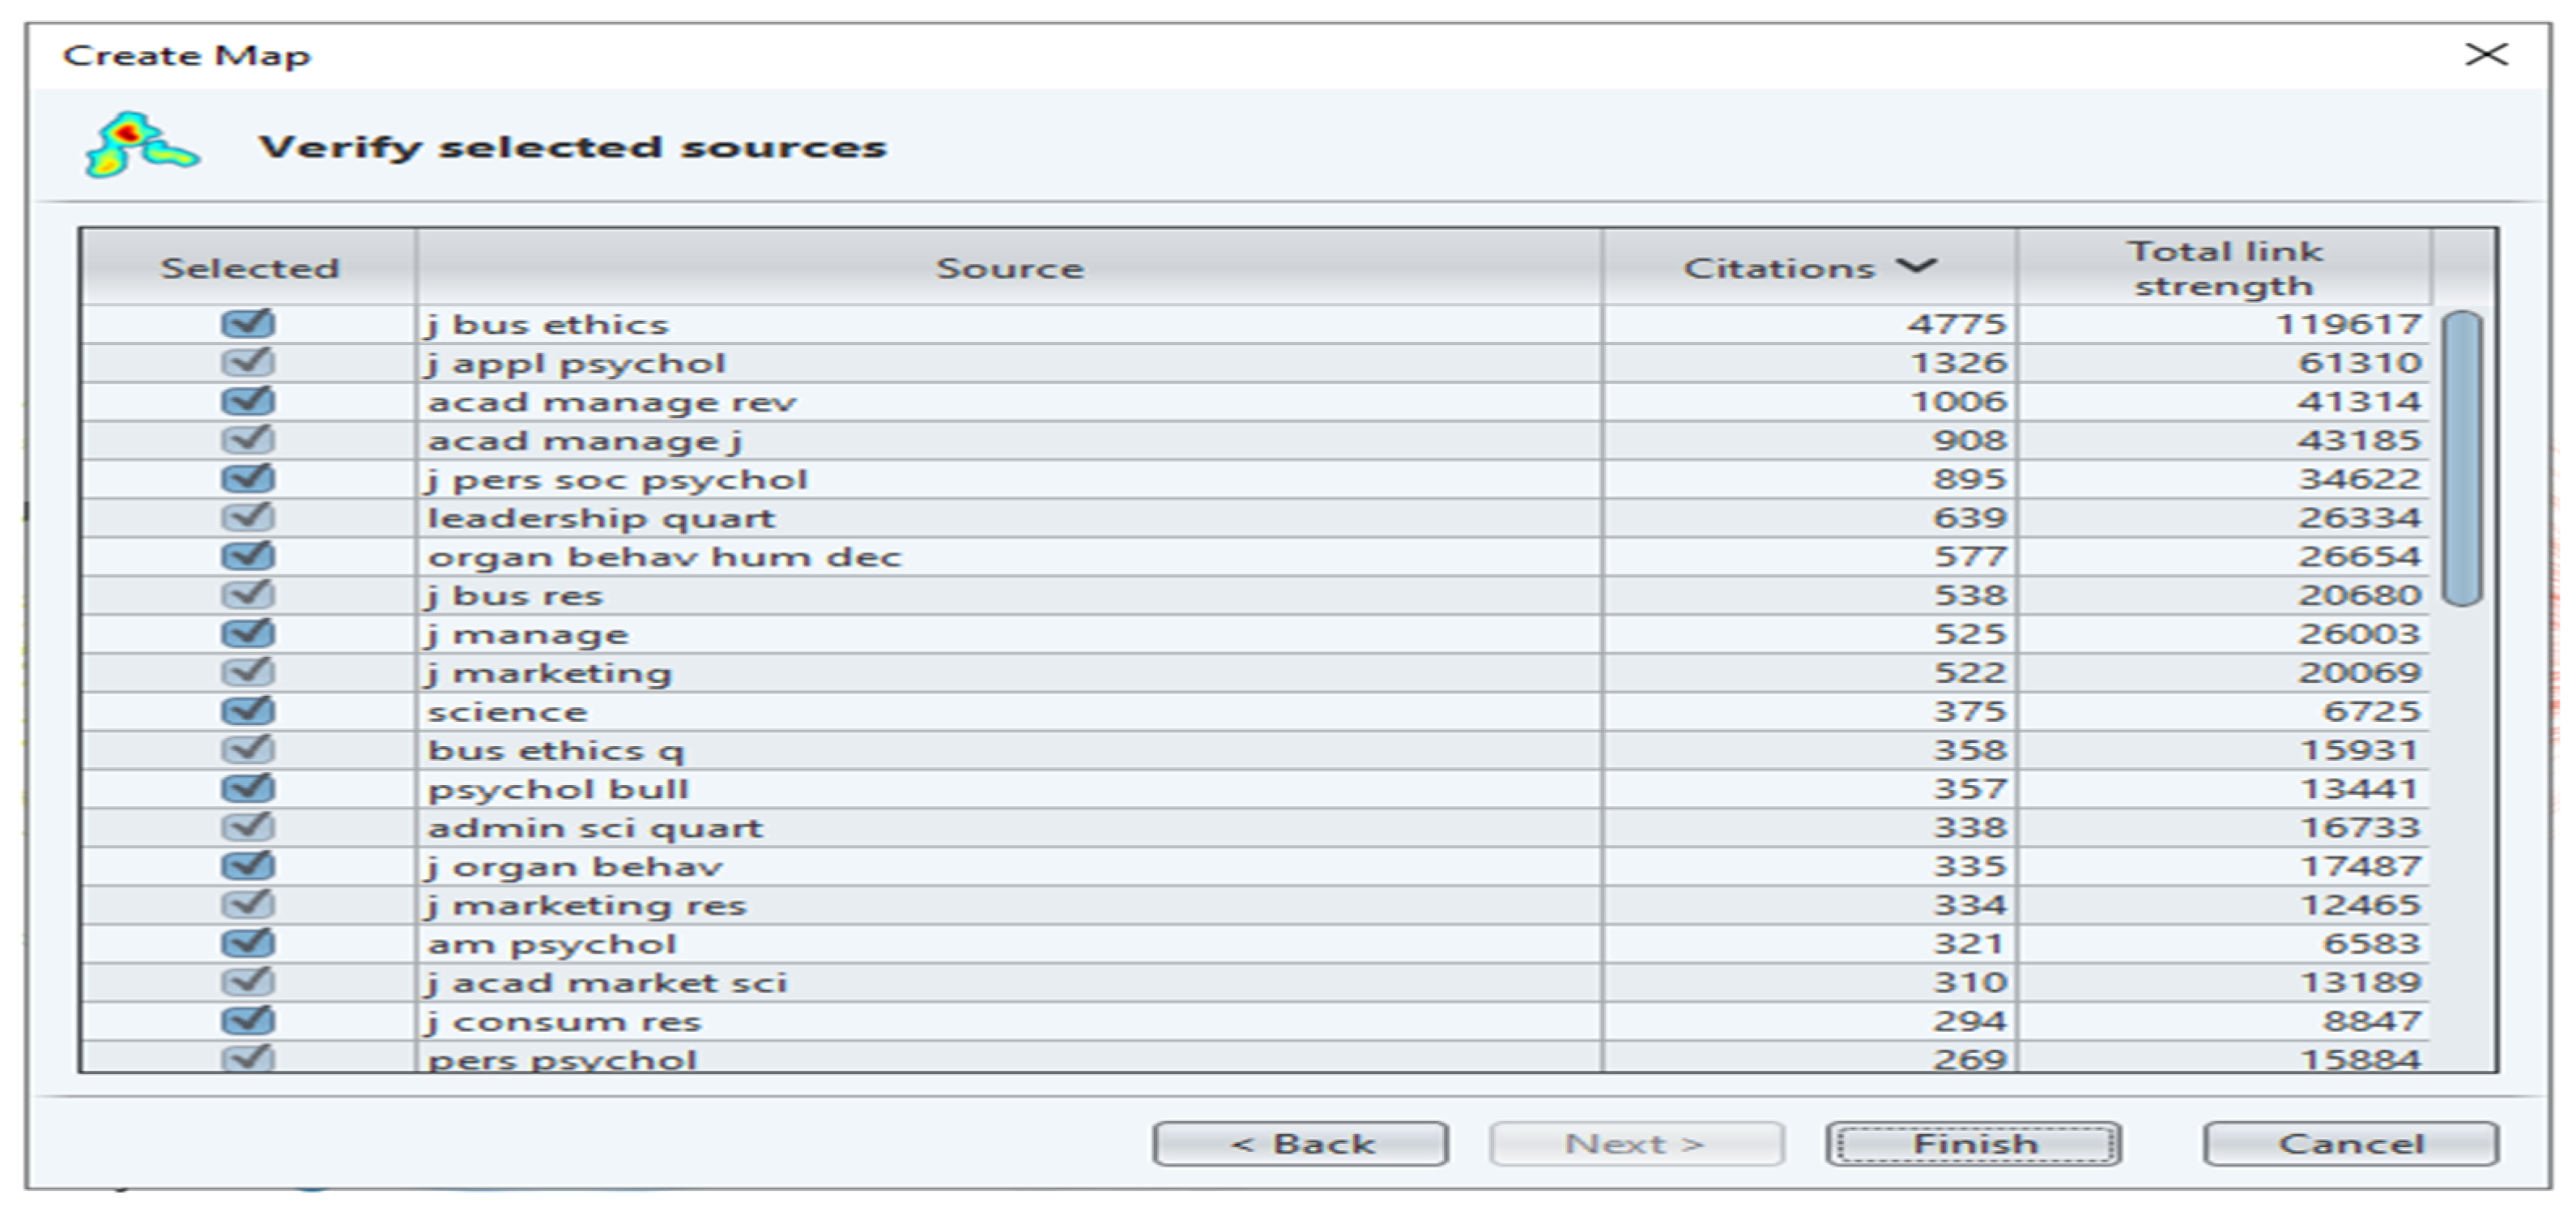Cancel the Create Map wizard

point(2351,1144)
